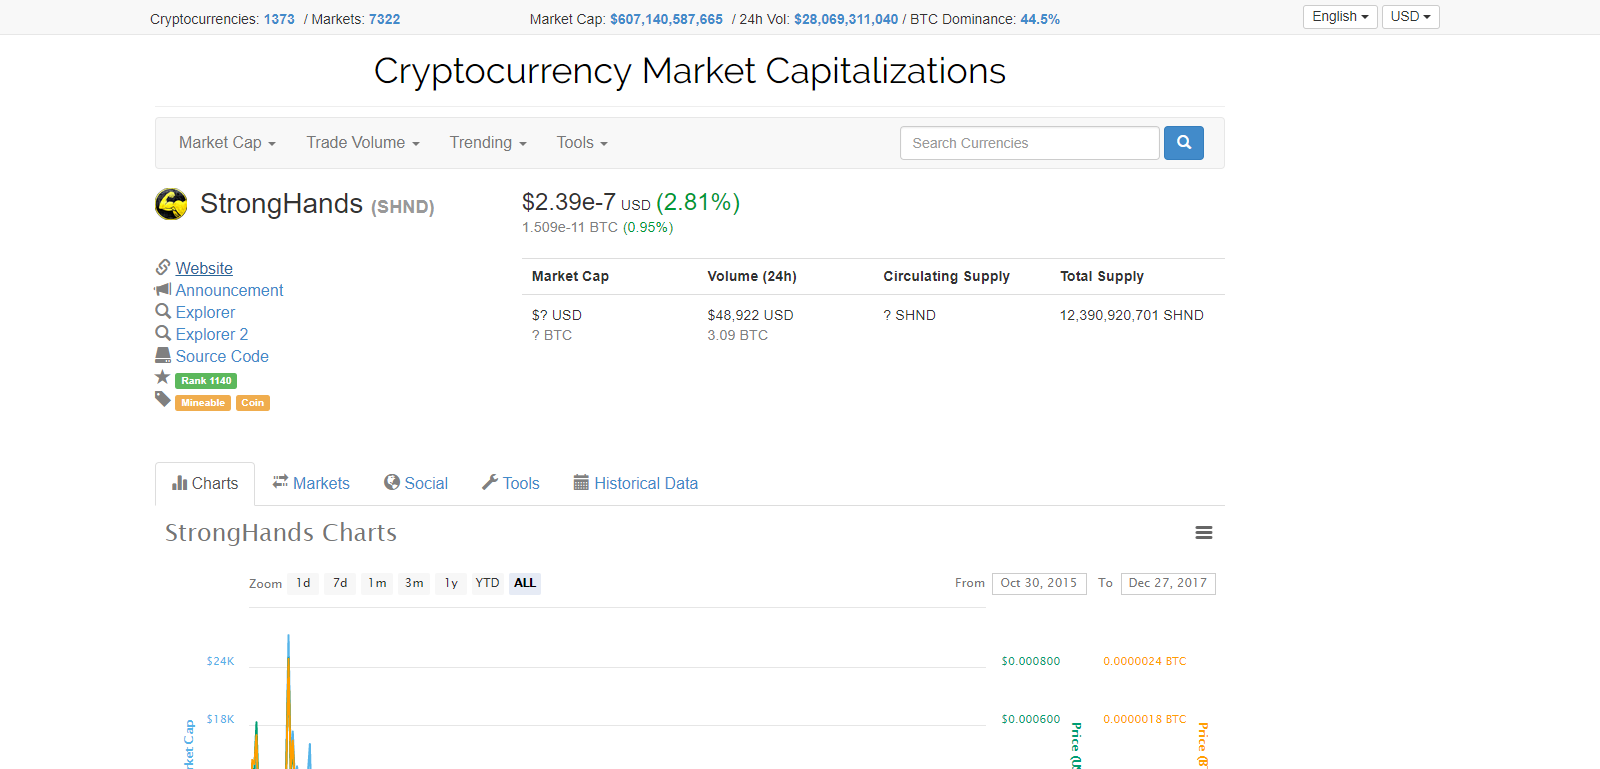Set chart zoom to 7d
This screenshot has height=769, width=1600.
[x=340, y=583]
